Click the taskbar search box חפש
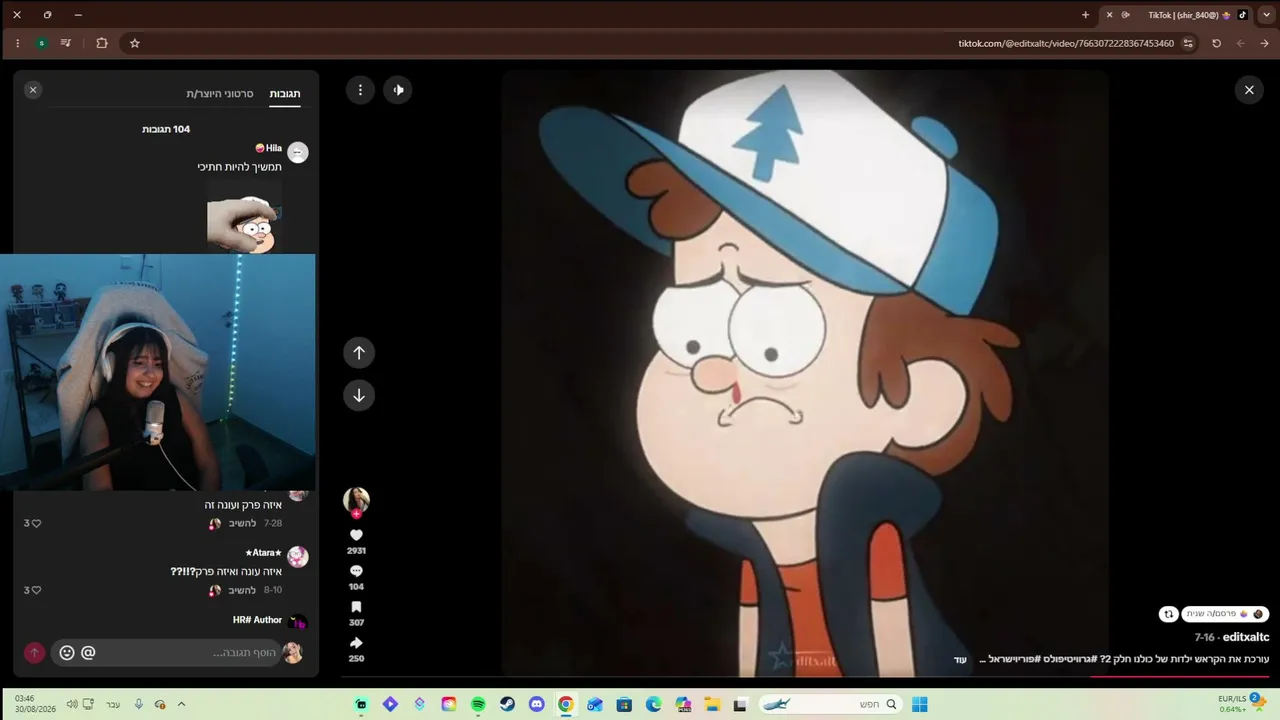Viewport: 1280px width, 720px height. point(830,704)
